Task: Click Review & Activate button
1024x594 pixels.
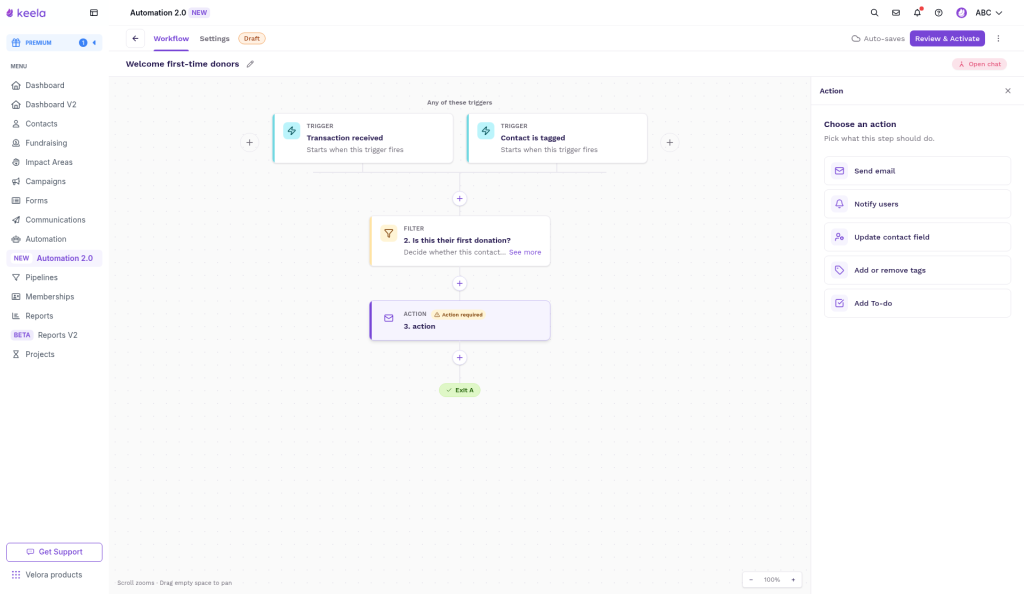Action: 947,39
